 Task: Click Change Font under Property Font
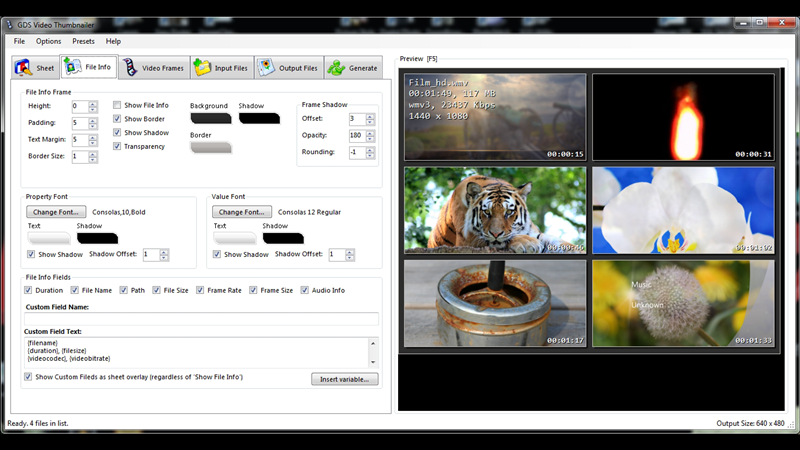pos(56,212)
